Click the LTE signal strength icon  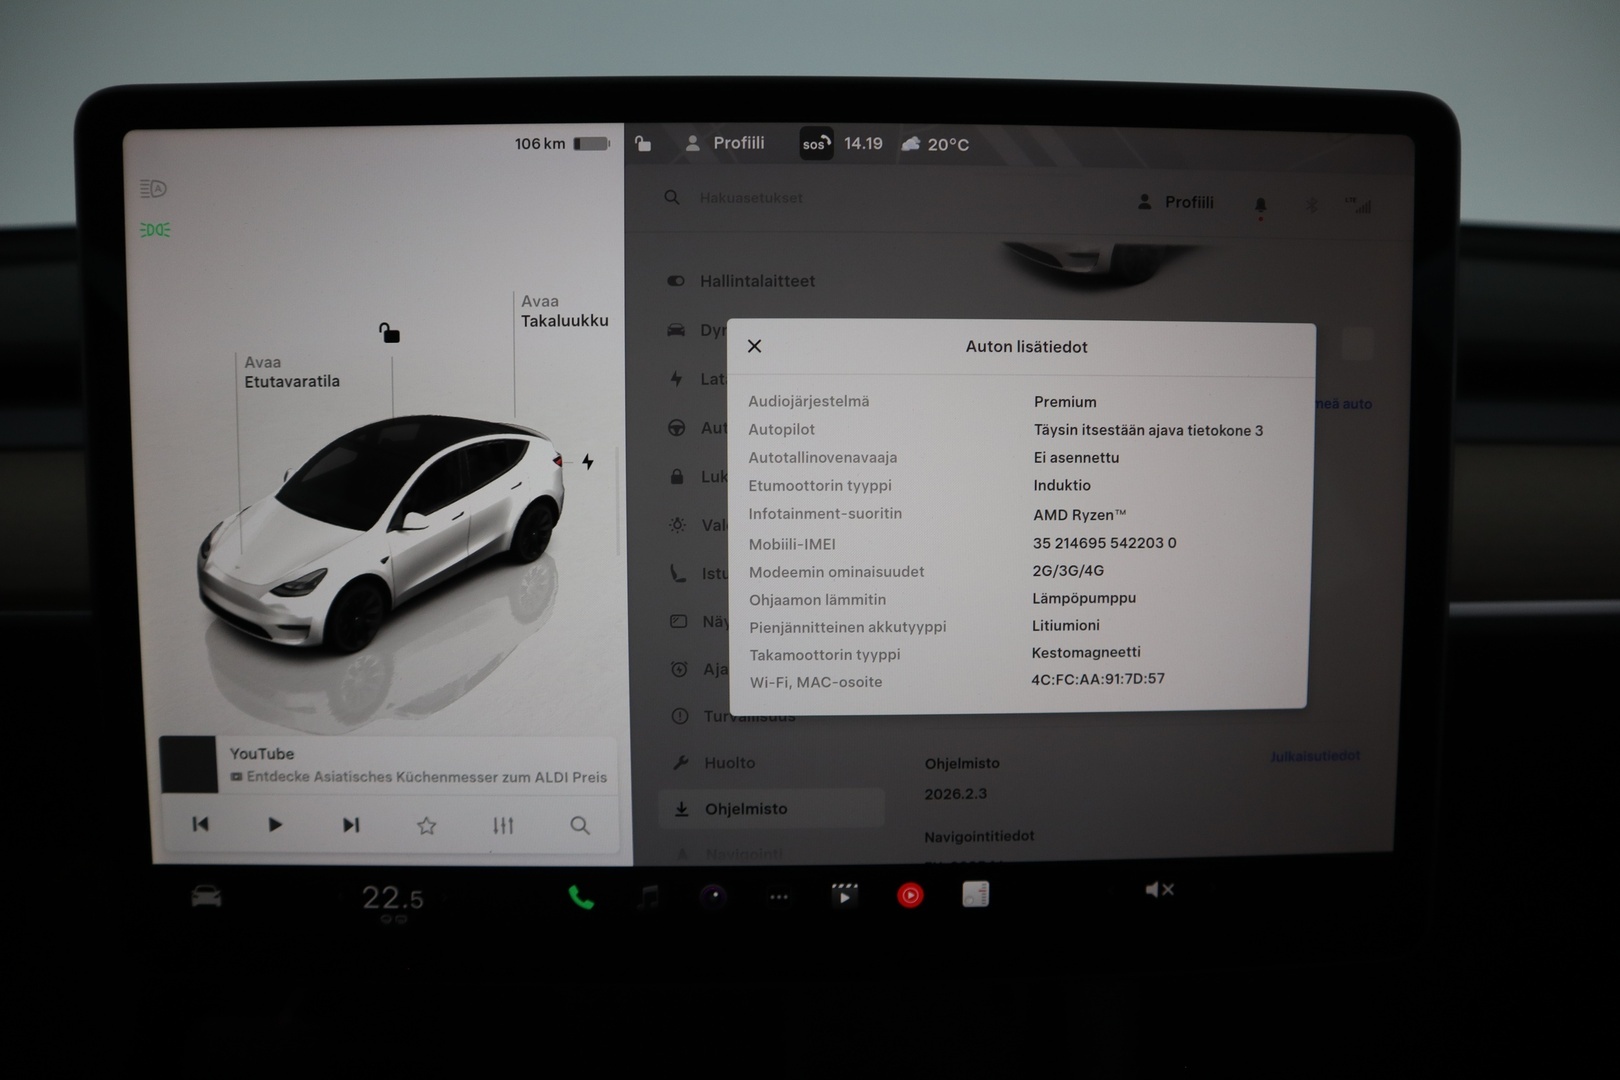[x=1360, y=205]
